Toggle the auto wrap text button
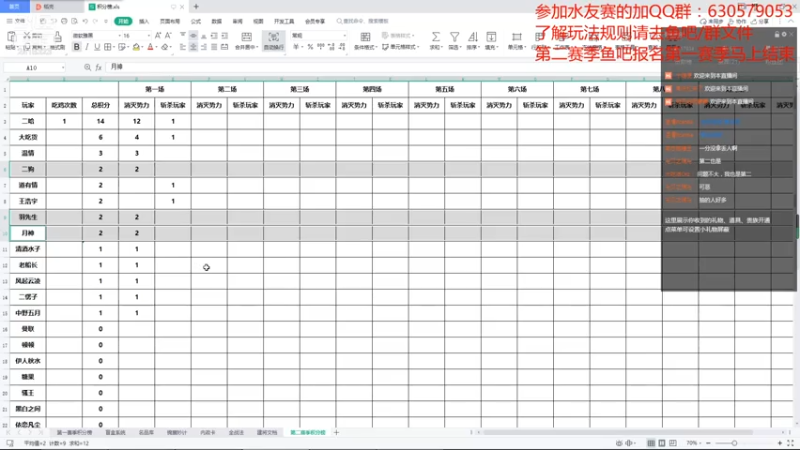The width and height of the screenshot is (800, 450). click(x=273, y=40)
